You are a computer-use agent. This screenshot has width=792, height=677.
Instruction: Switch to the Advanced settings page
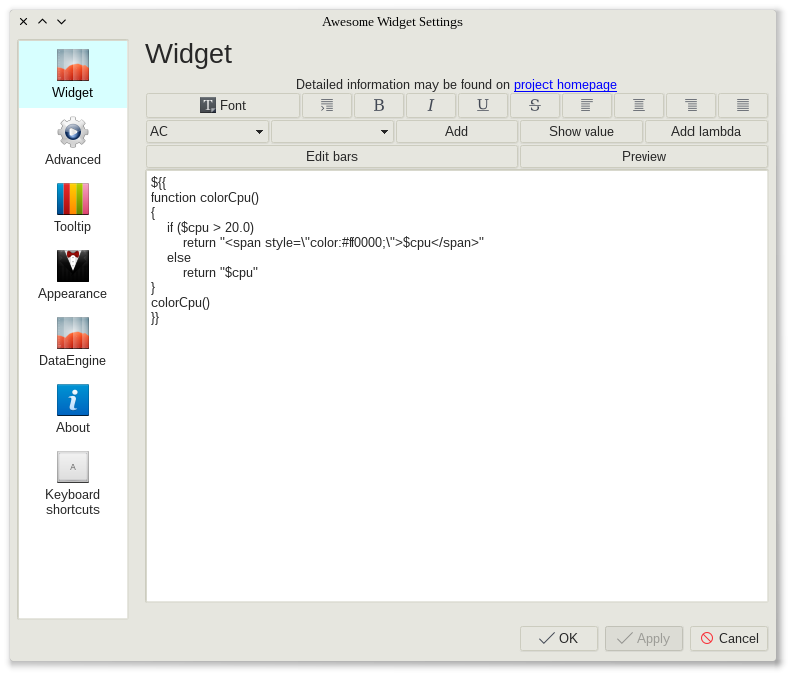73,141
